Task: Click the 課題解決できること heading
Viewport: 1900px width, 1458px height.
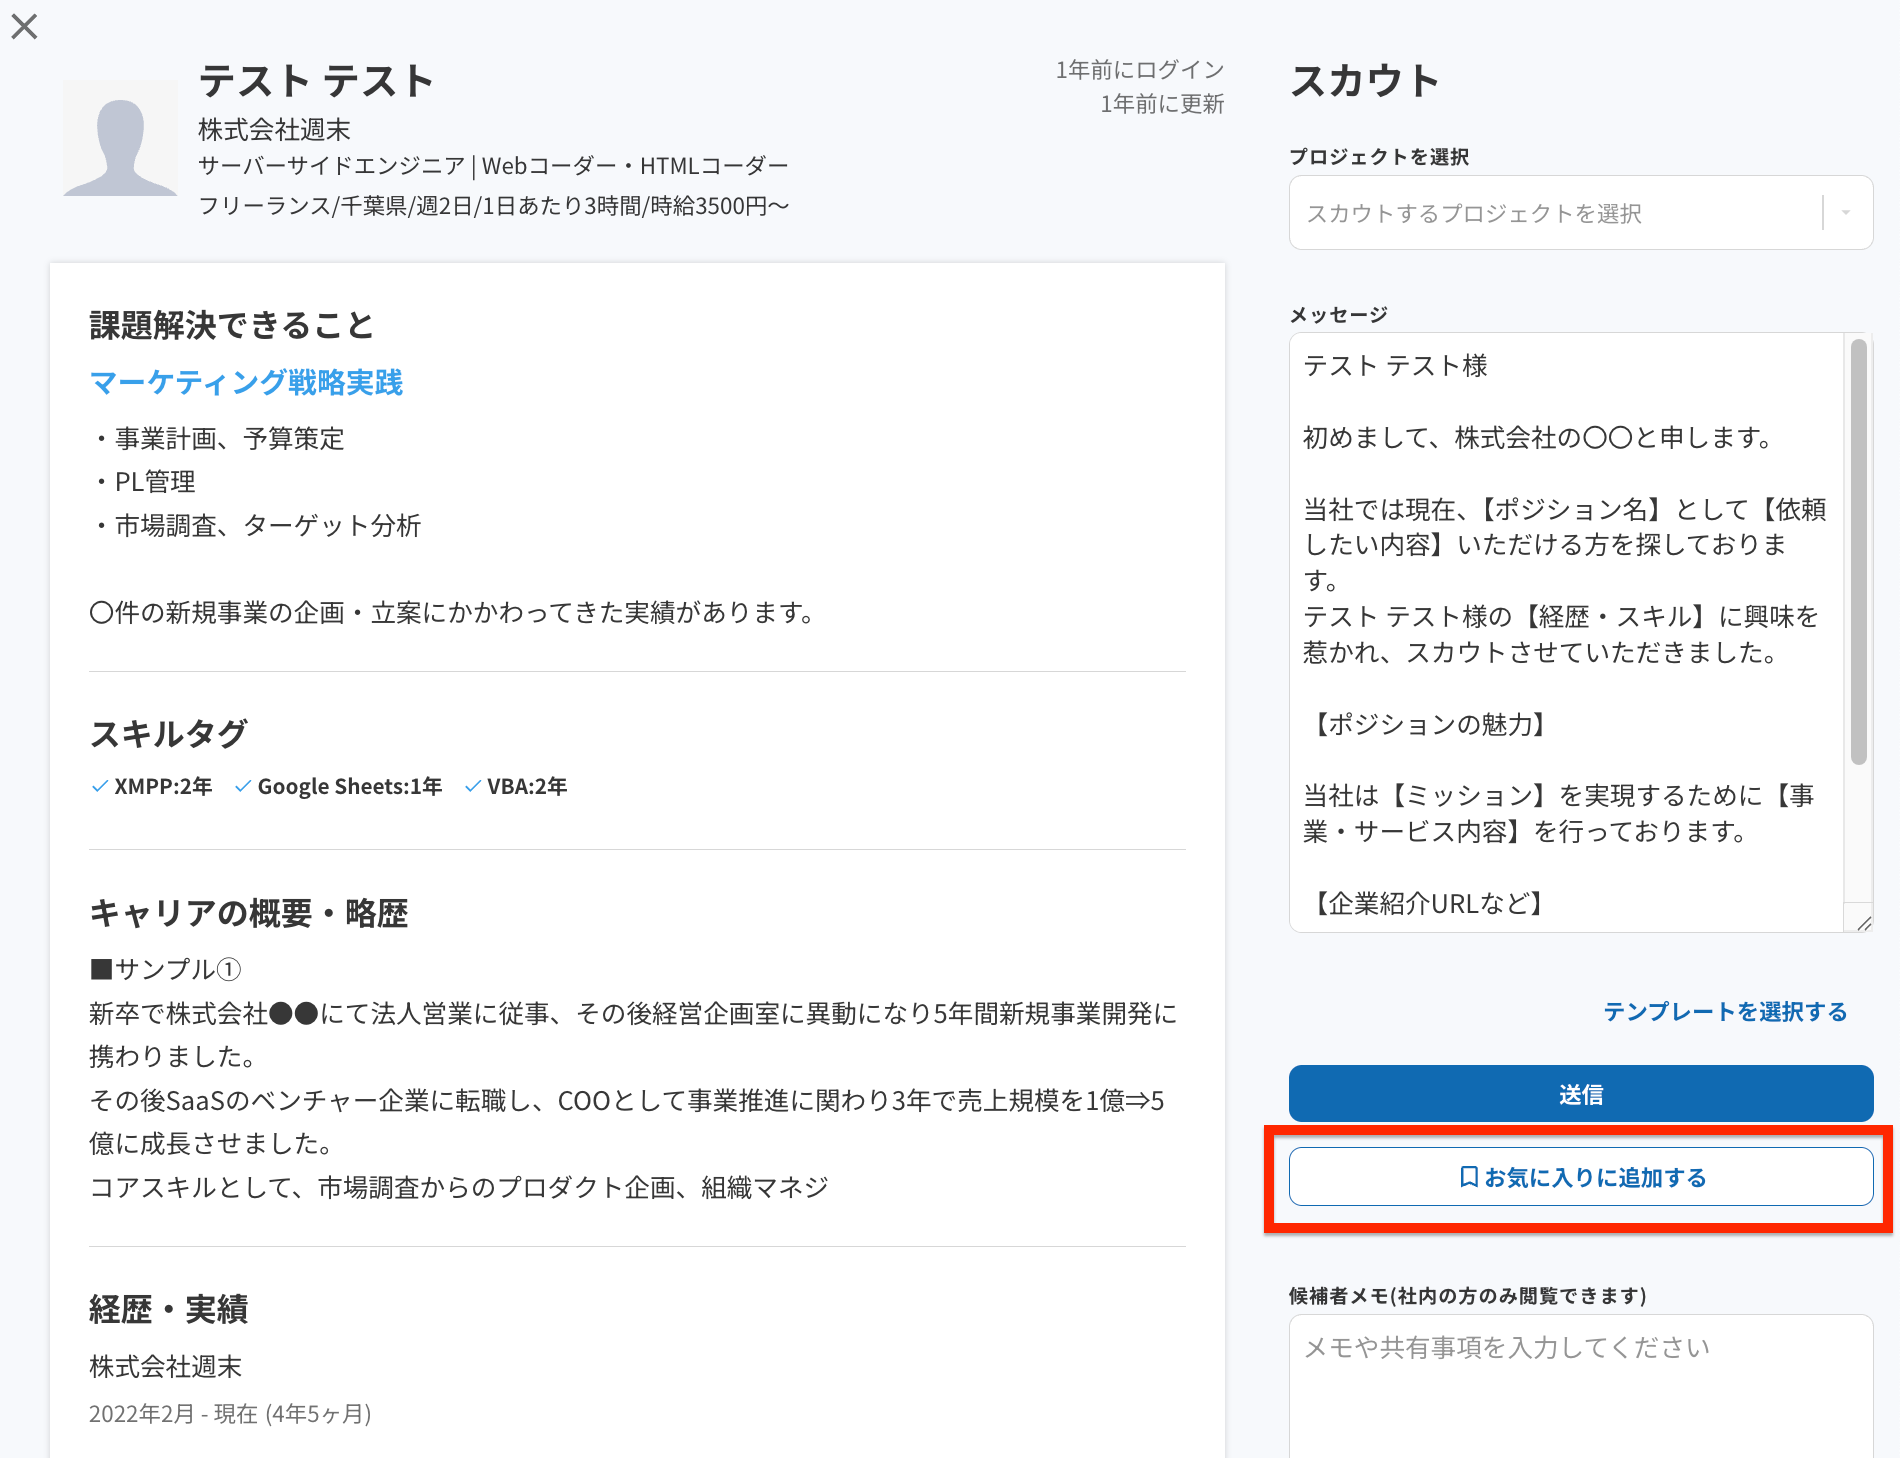Action: click(x=231, y=325)
